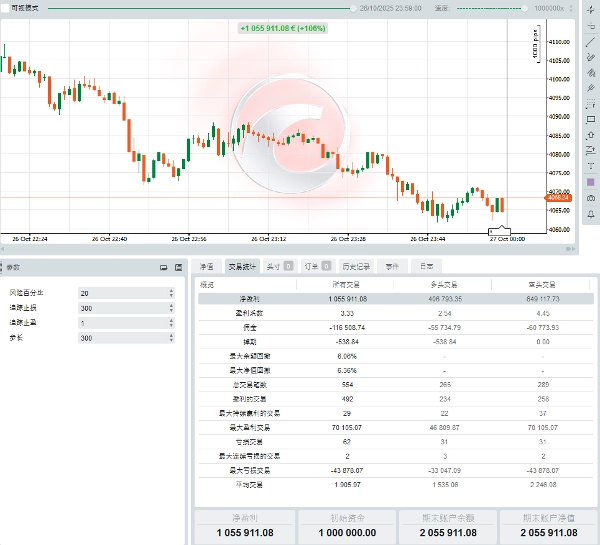Click the 平均交易 value 1 905.97
Image resolution: width=600 pixels, height=545 pixels.
[347, 485]
